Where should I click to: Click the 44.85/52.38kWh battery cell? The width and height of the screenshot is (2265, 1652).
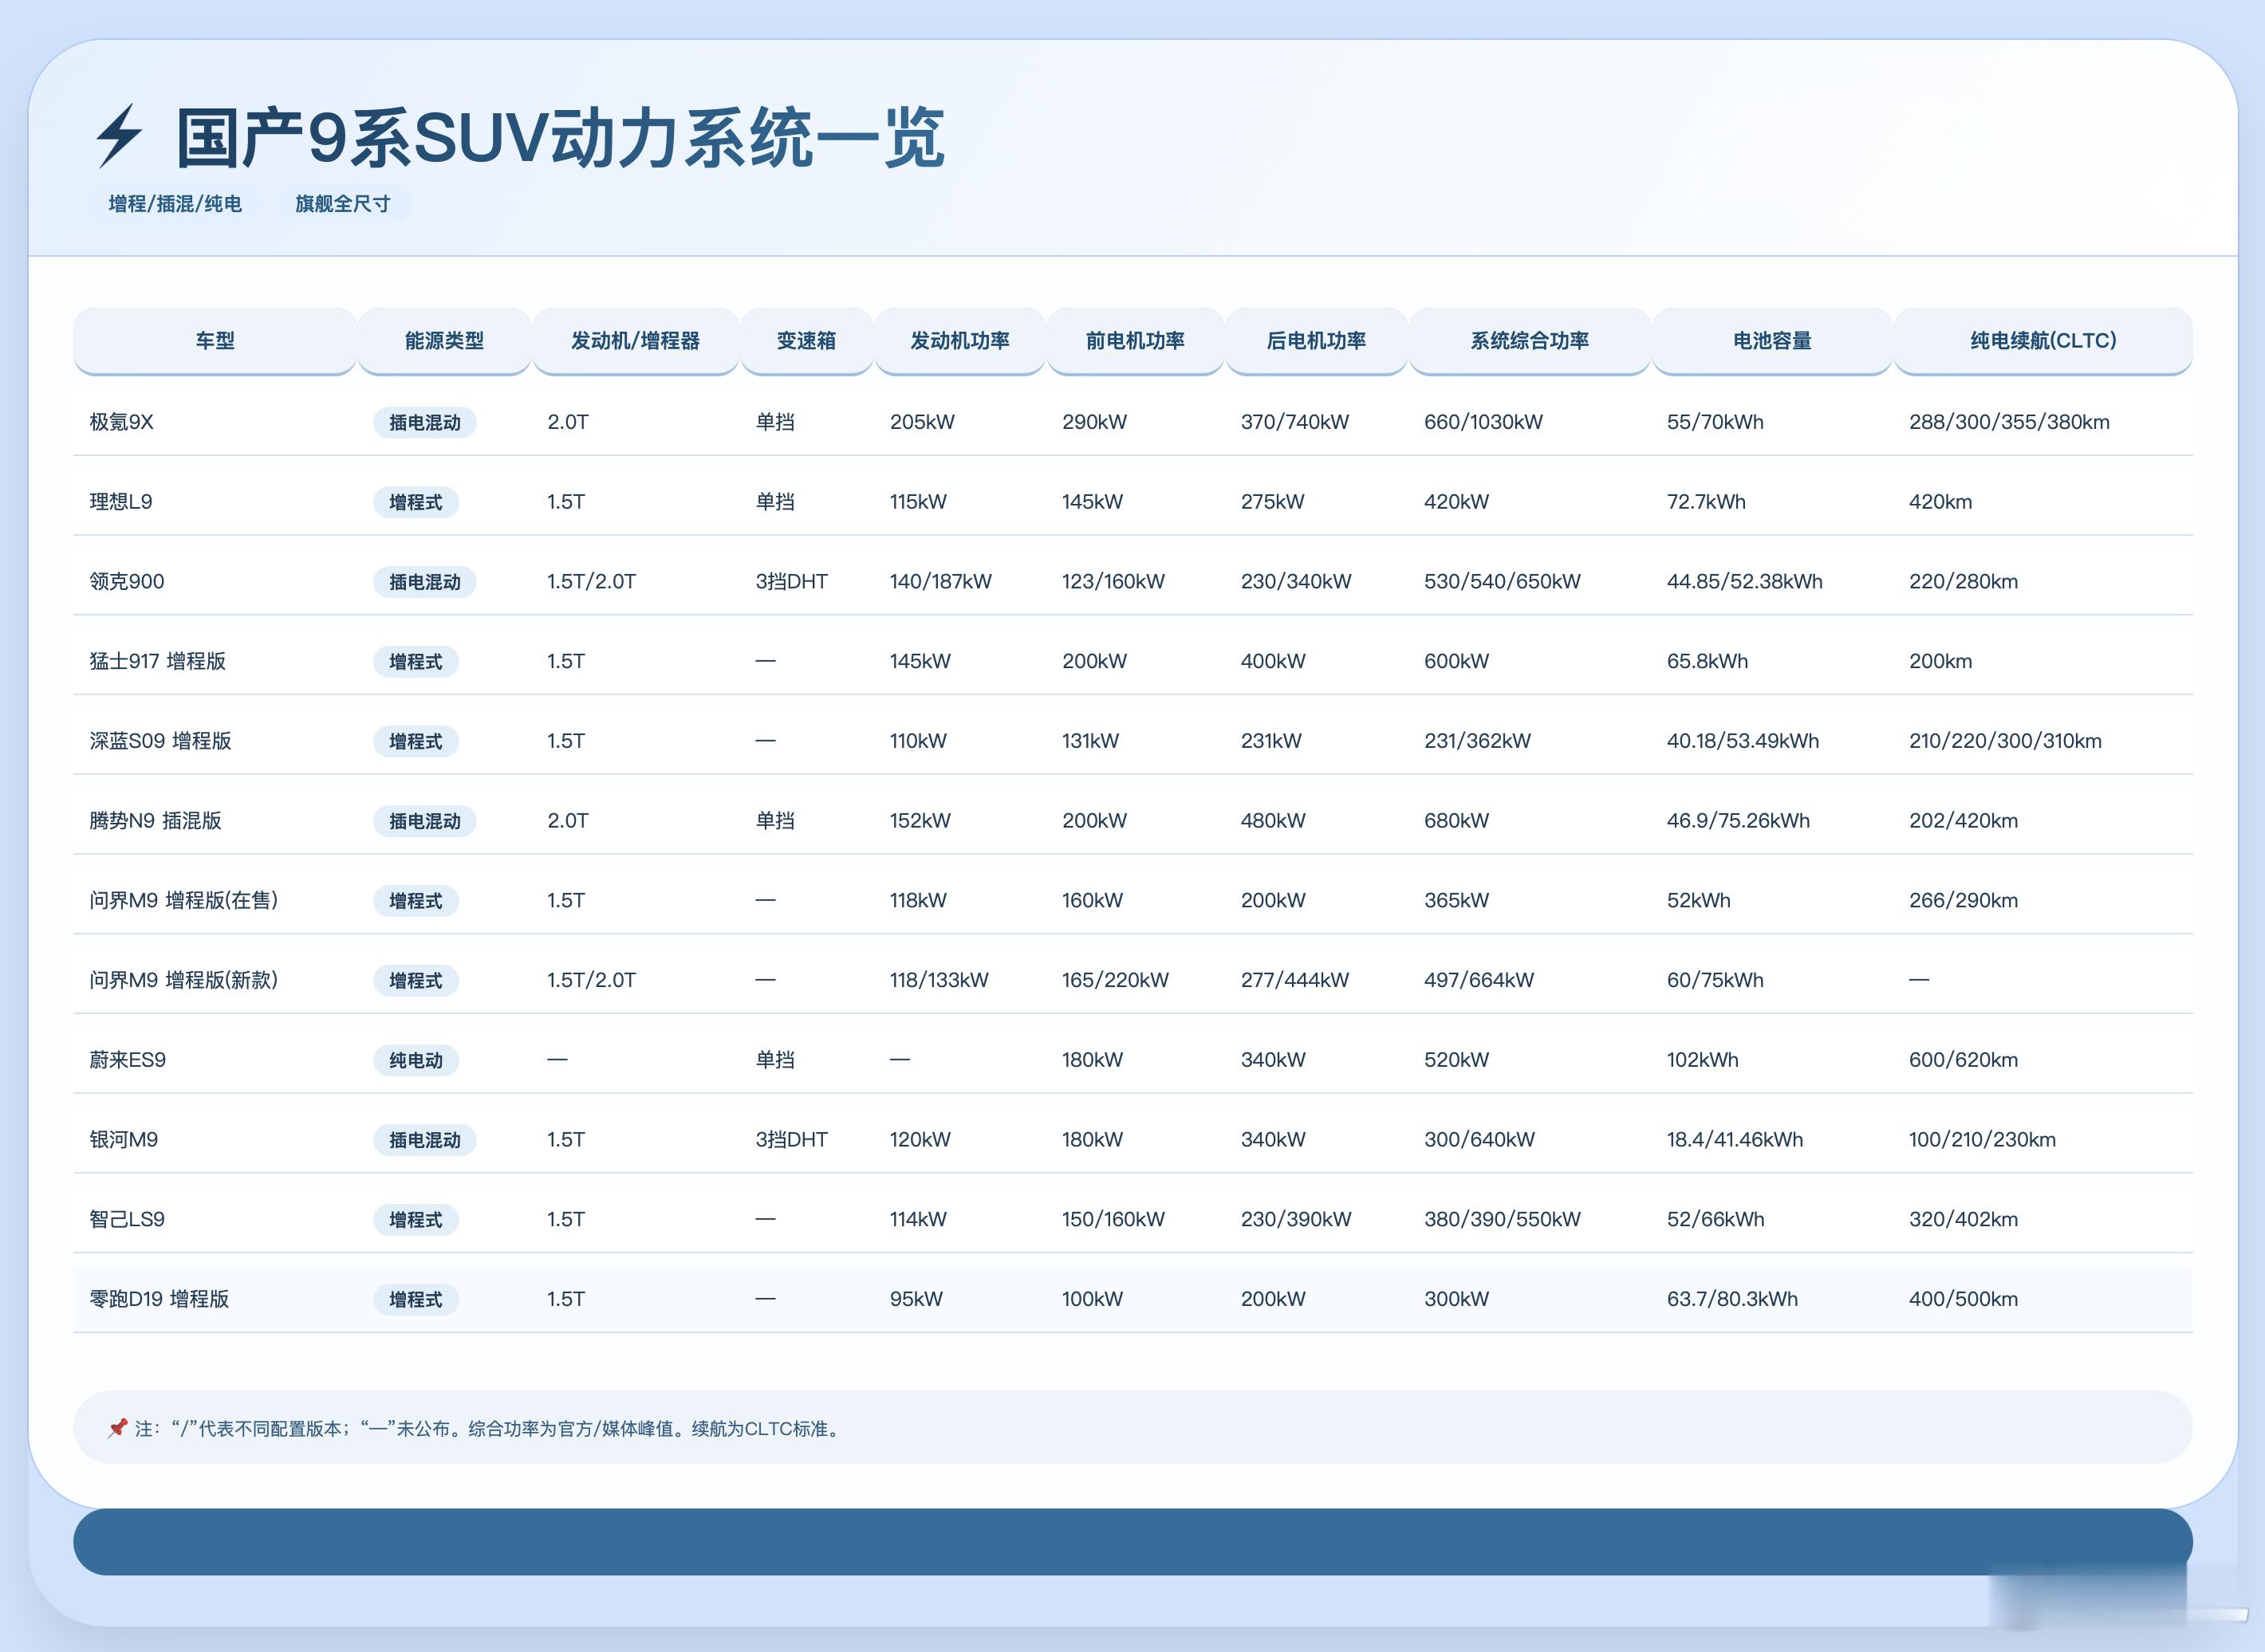coord(1744,582)
